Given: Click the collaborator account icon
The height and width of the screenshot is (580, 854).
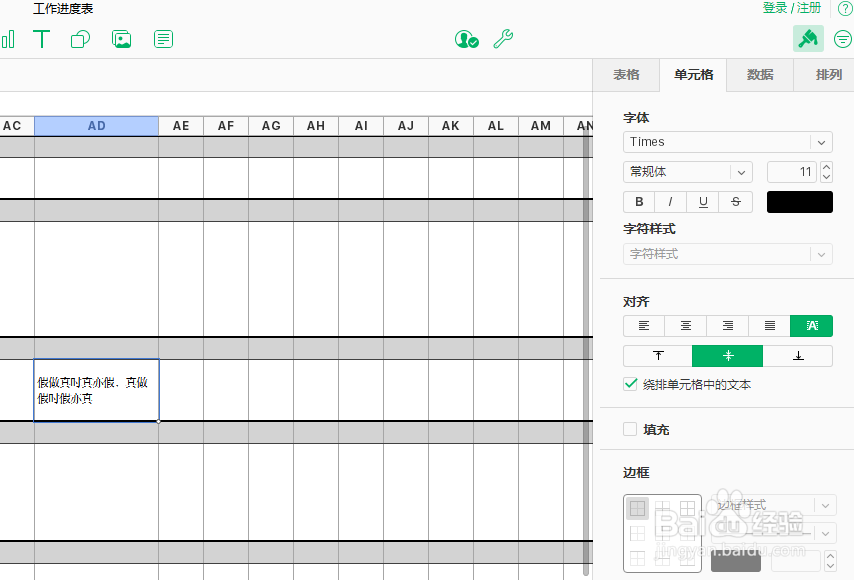Looking at the screenshot, I should [466, 39].
